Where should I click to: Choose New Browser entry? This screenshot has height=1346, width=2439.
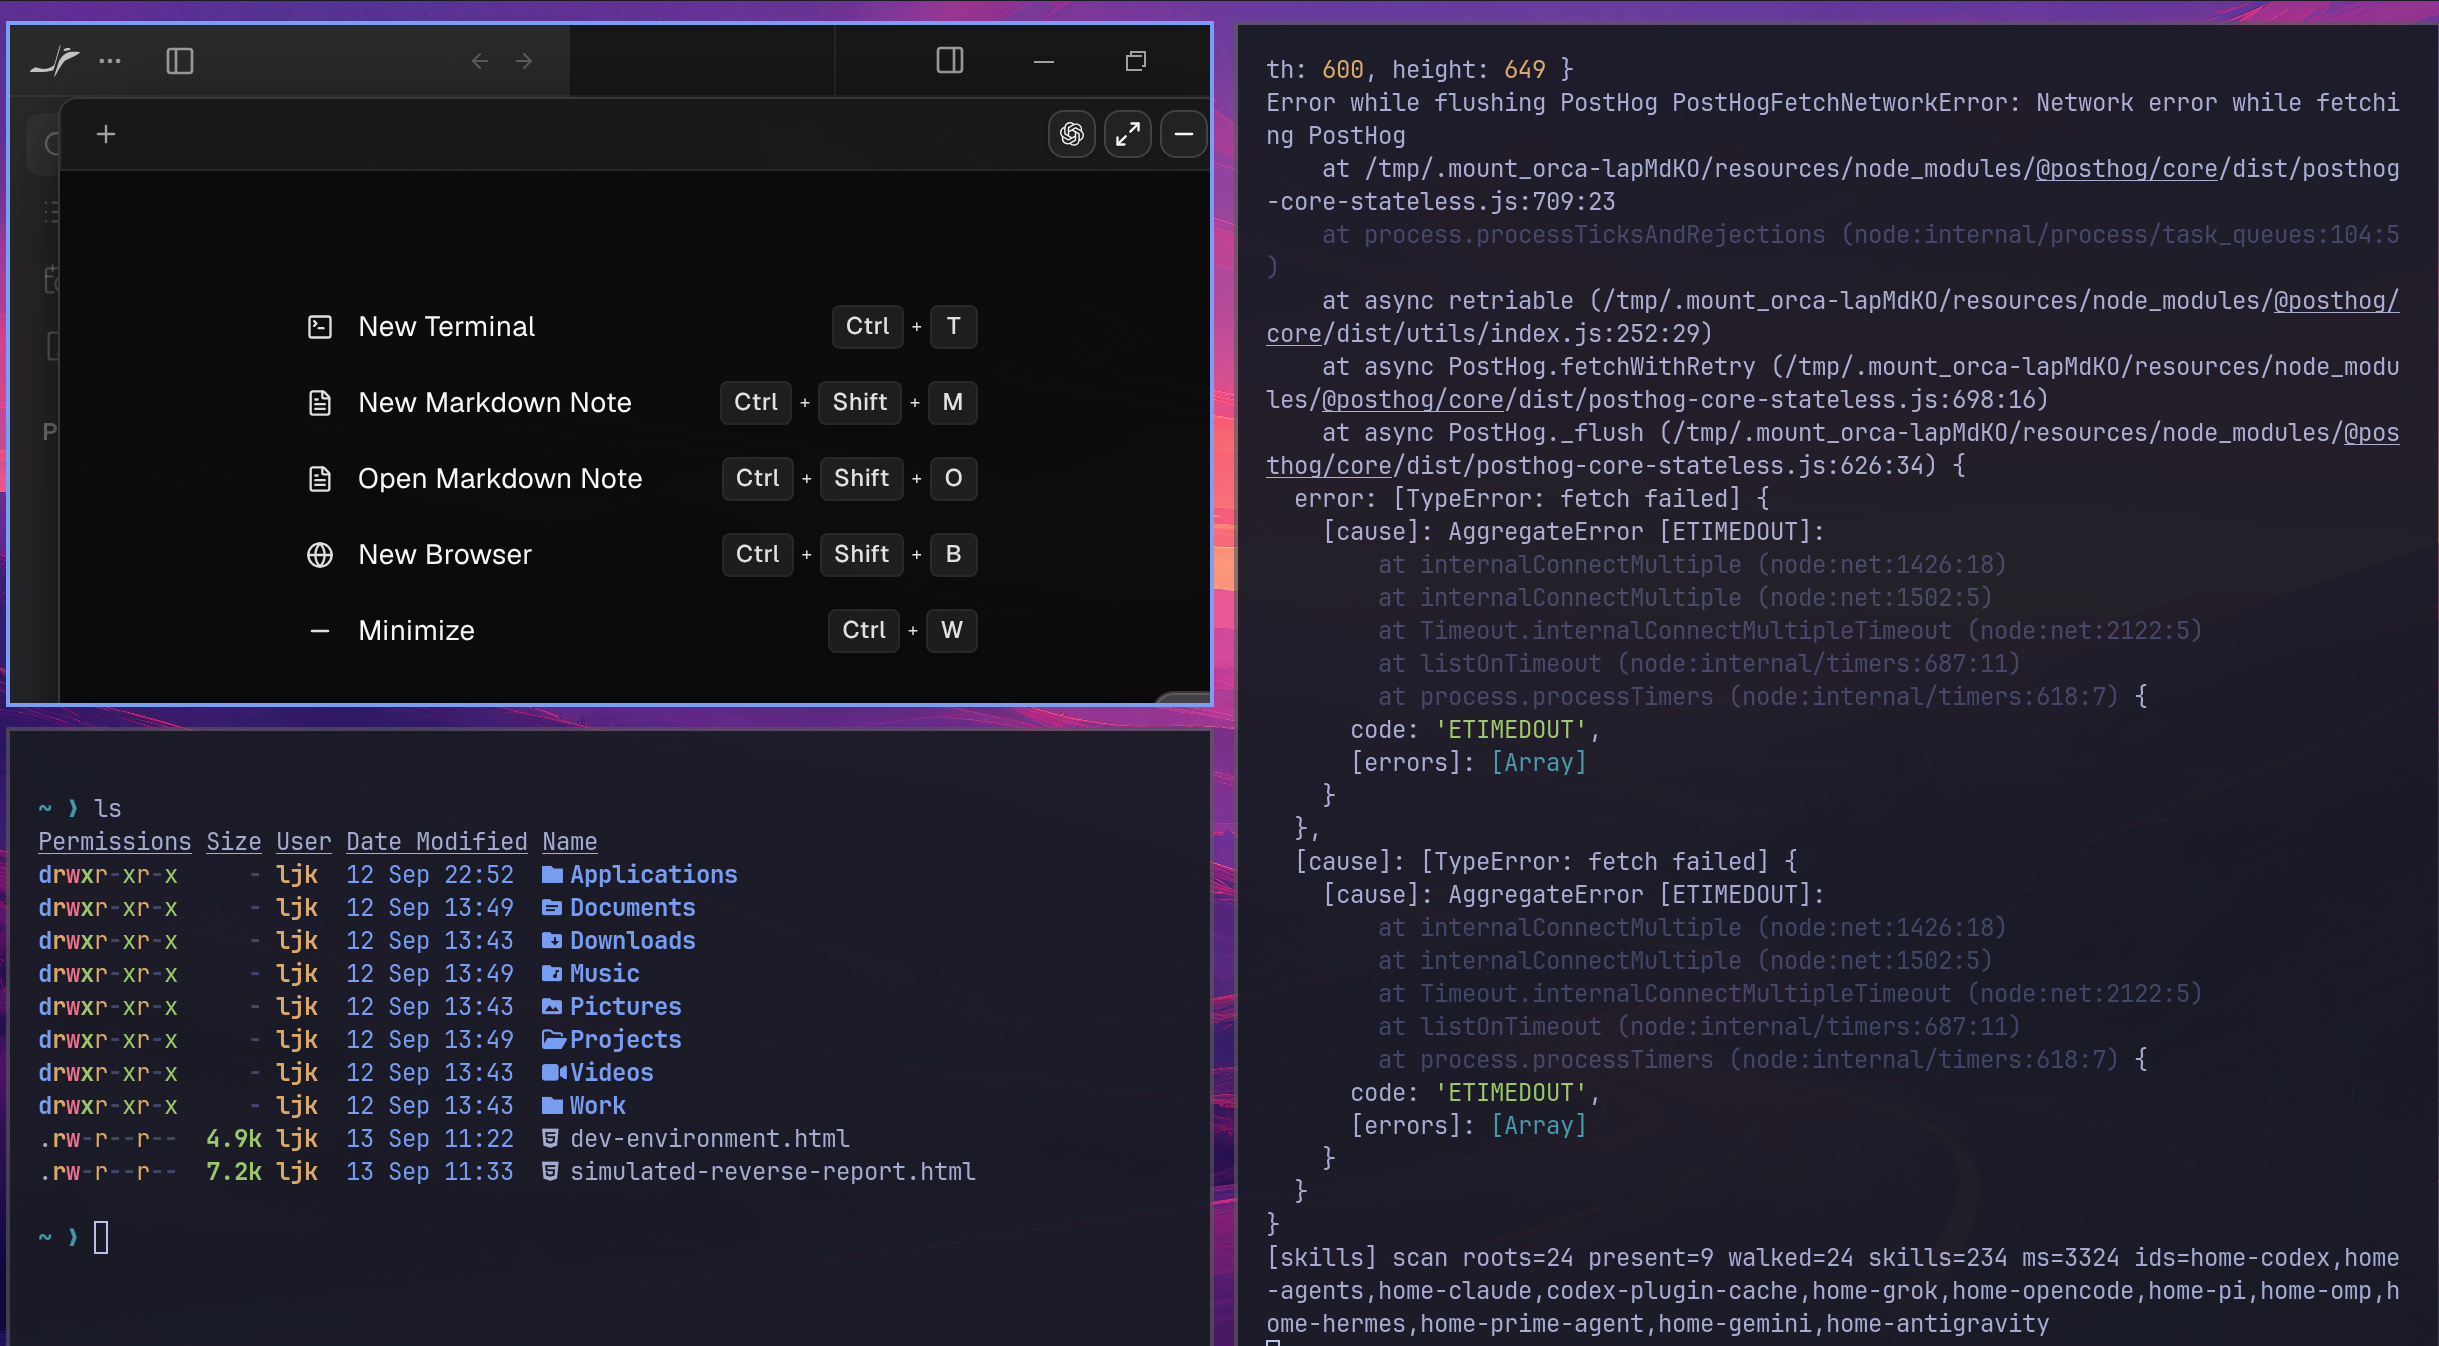pyautogui.click(x=641, y=554)
